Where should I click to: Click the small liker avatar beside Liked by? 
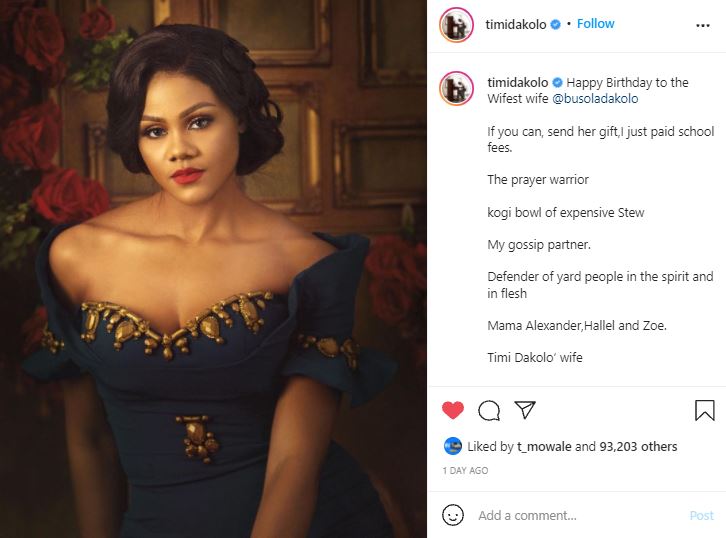pyautogui.click(x=453, y=446)
